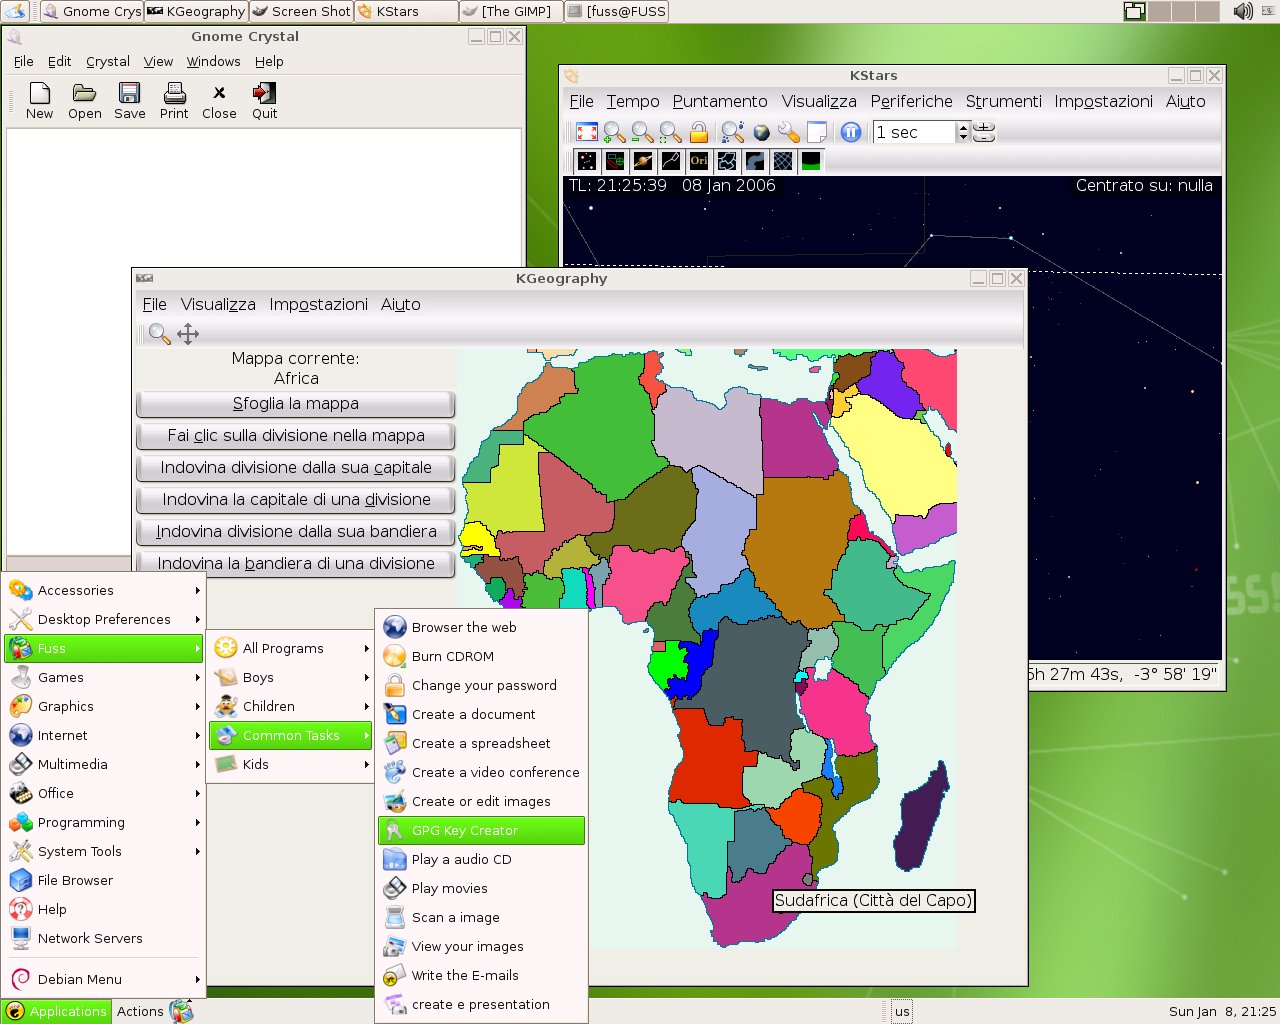The image size is (1280, 1024).
Task: Click the Print icon in Gnome Crystal
Action: (x=174, y=94)
